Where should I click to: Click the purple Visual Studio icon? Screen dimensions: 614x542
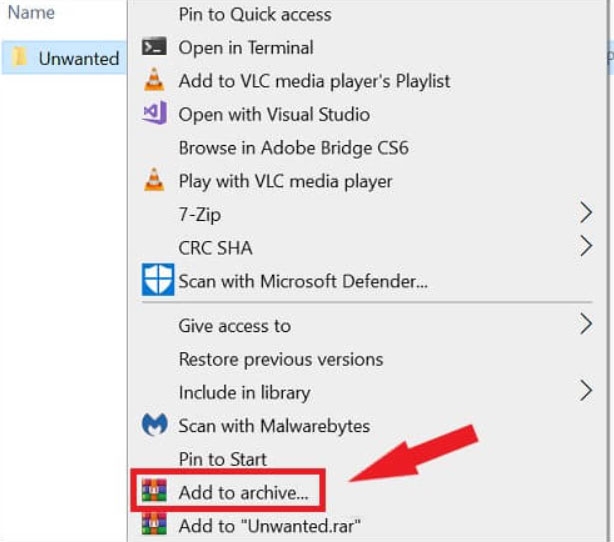pos(154,113)
